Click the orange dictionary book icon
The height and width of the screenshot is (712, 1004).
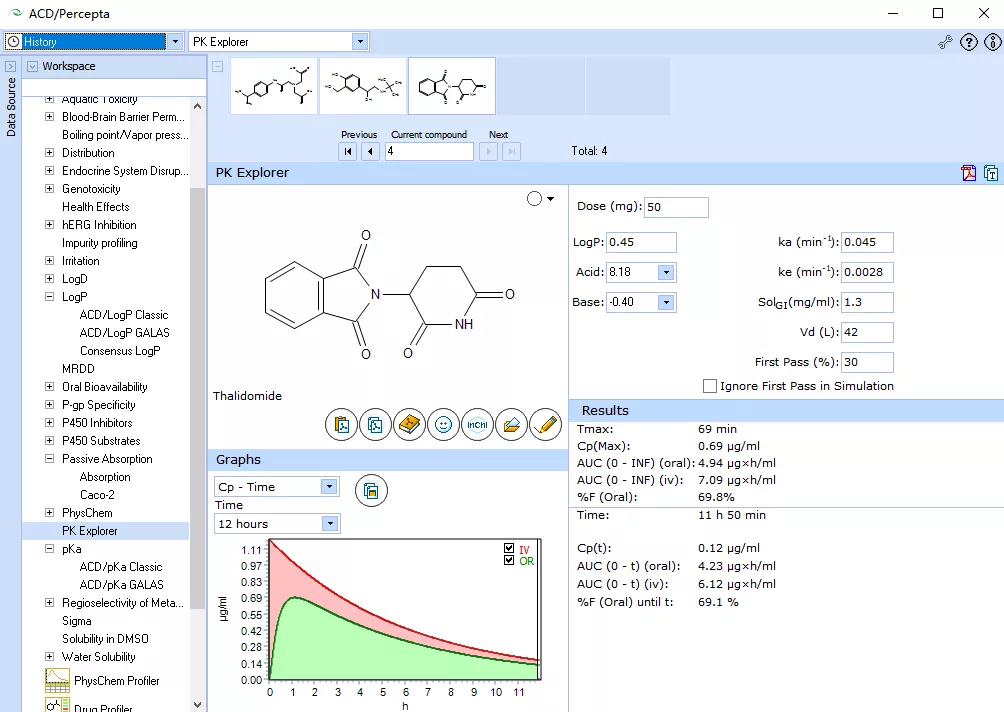pyautogui.click(x=408, y=425)
